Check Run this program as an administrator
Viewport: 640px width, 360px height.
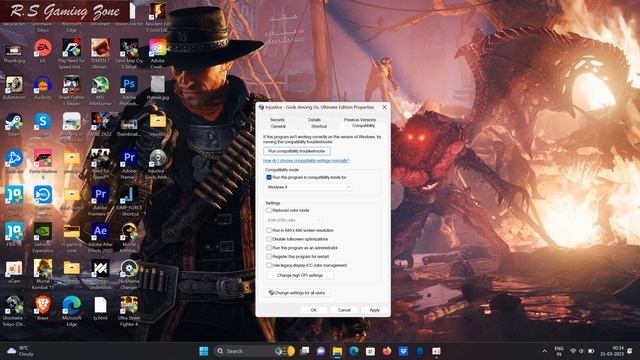click(269, 248)
